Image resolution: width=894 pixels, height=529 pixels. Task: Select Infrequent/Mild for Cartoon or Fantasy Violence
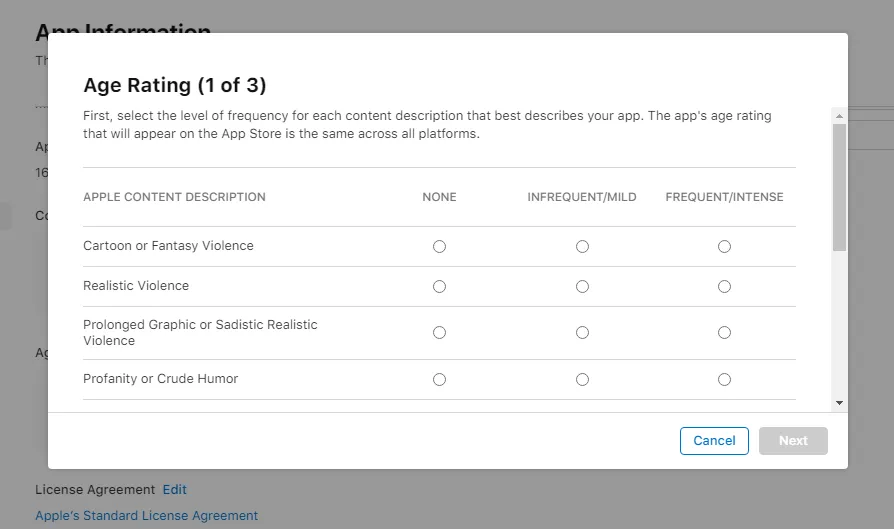(x=582, y=246)
